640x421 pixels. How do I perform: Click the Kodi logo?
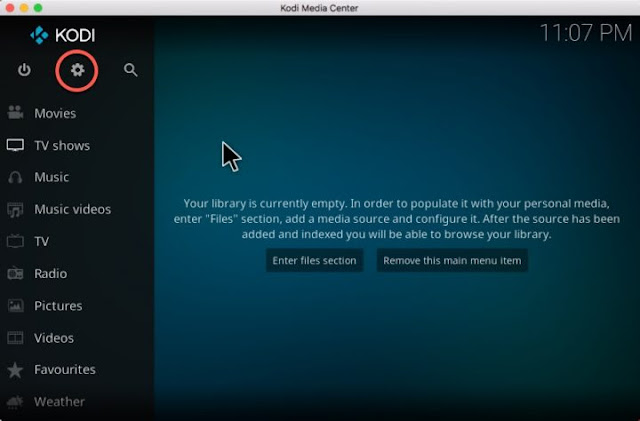click(x=63, y=35)
